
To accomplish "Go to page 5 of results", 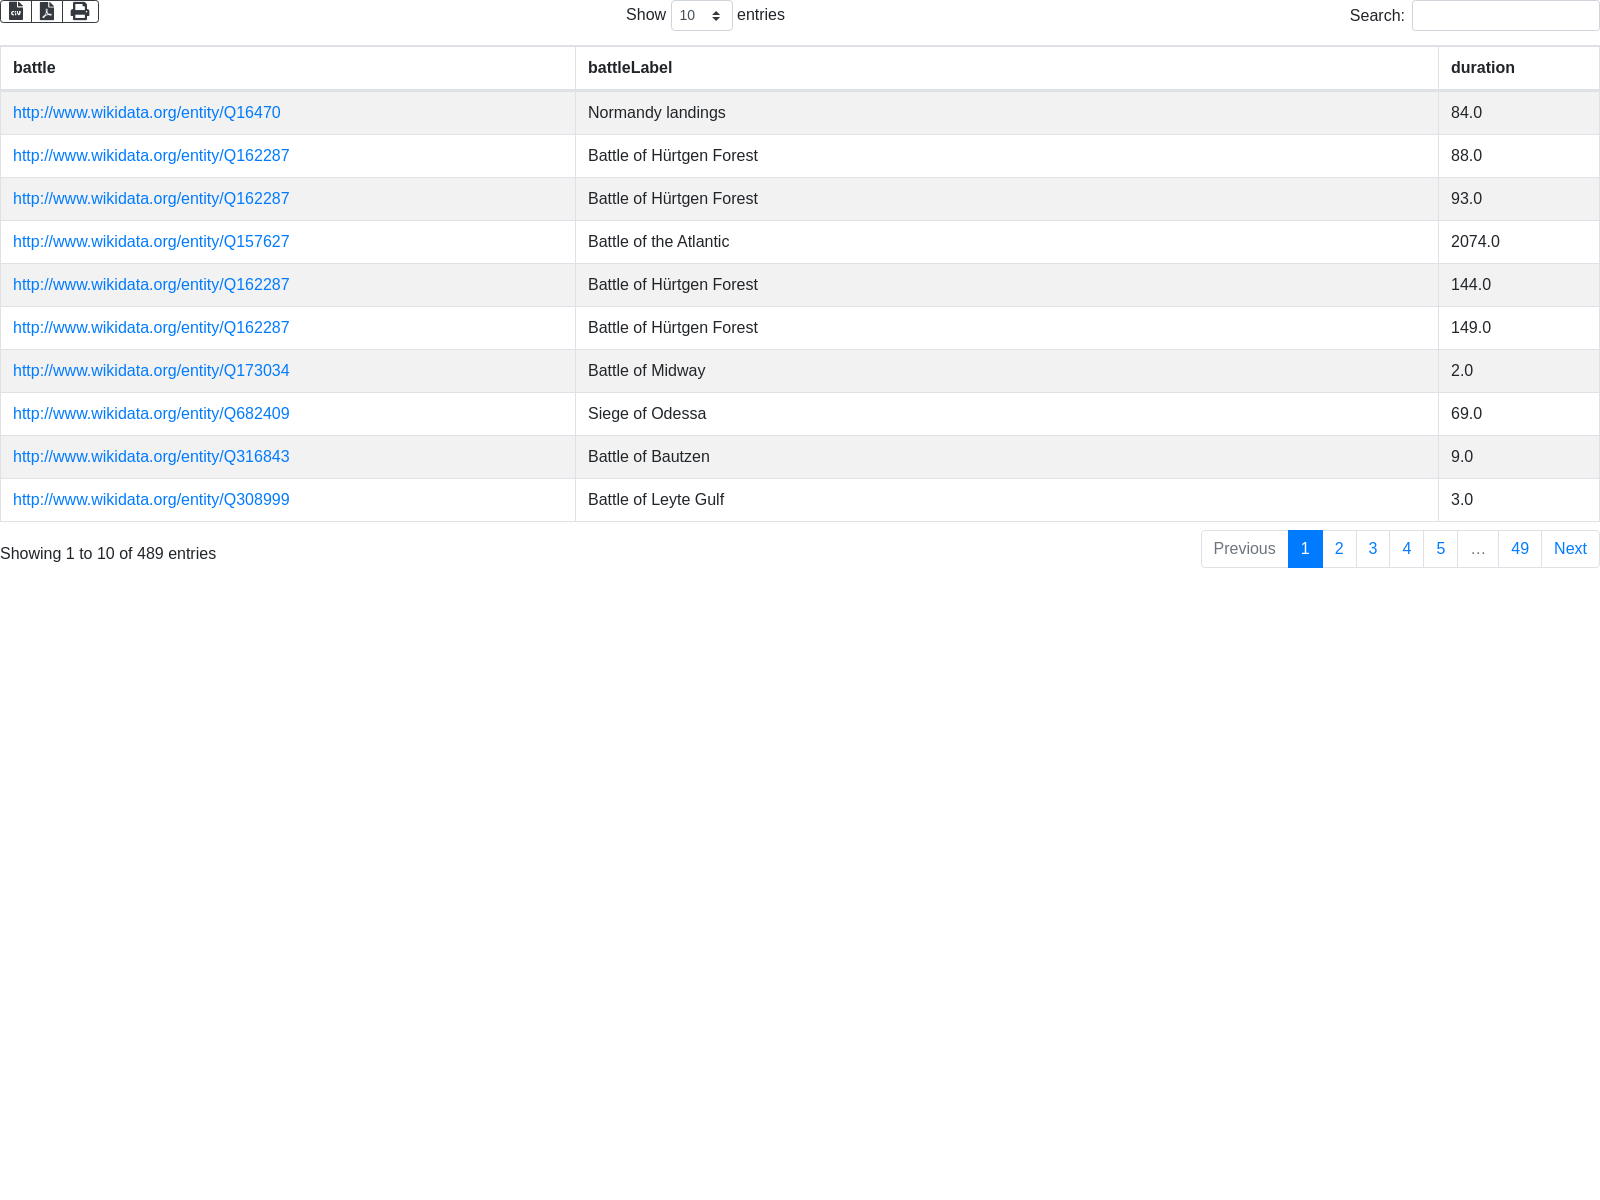I will pos(1441,549).
